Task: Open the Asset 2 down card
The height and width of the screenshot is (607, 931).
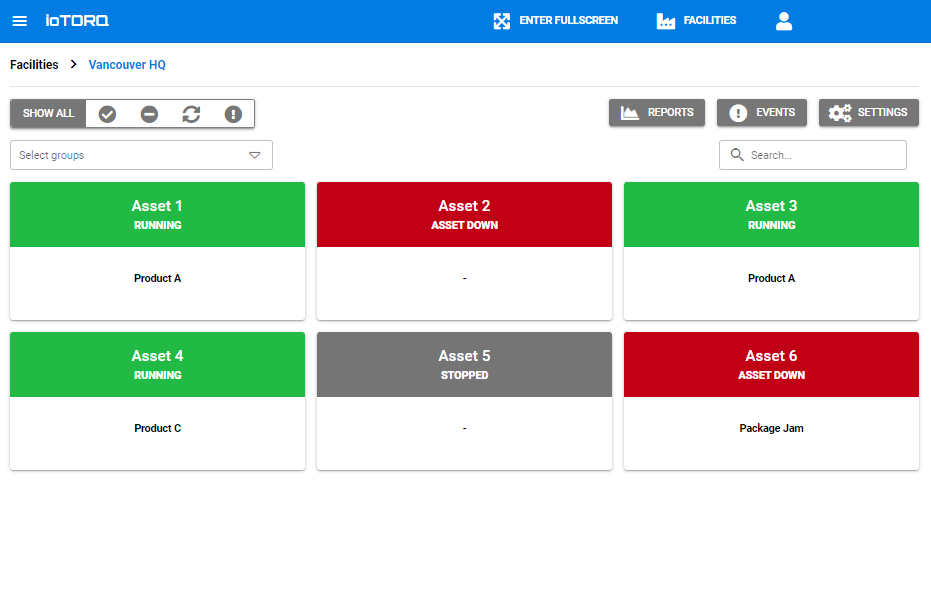Action: point(464,250)
